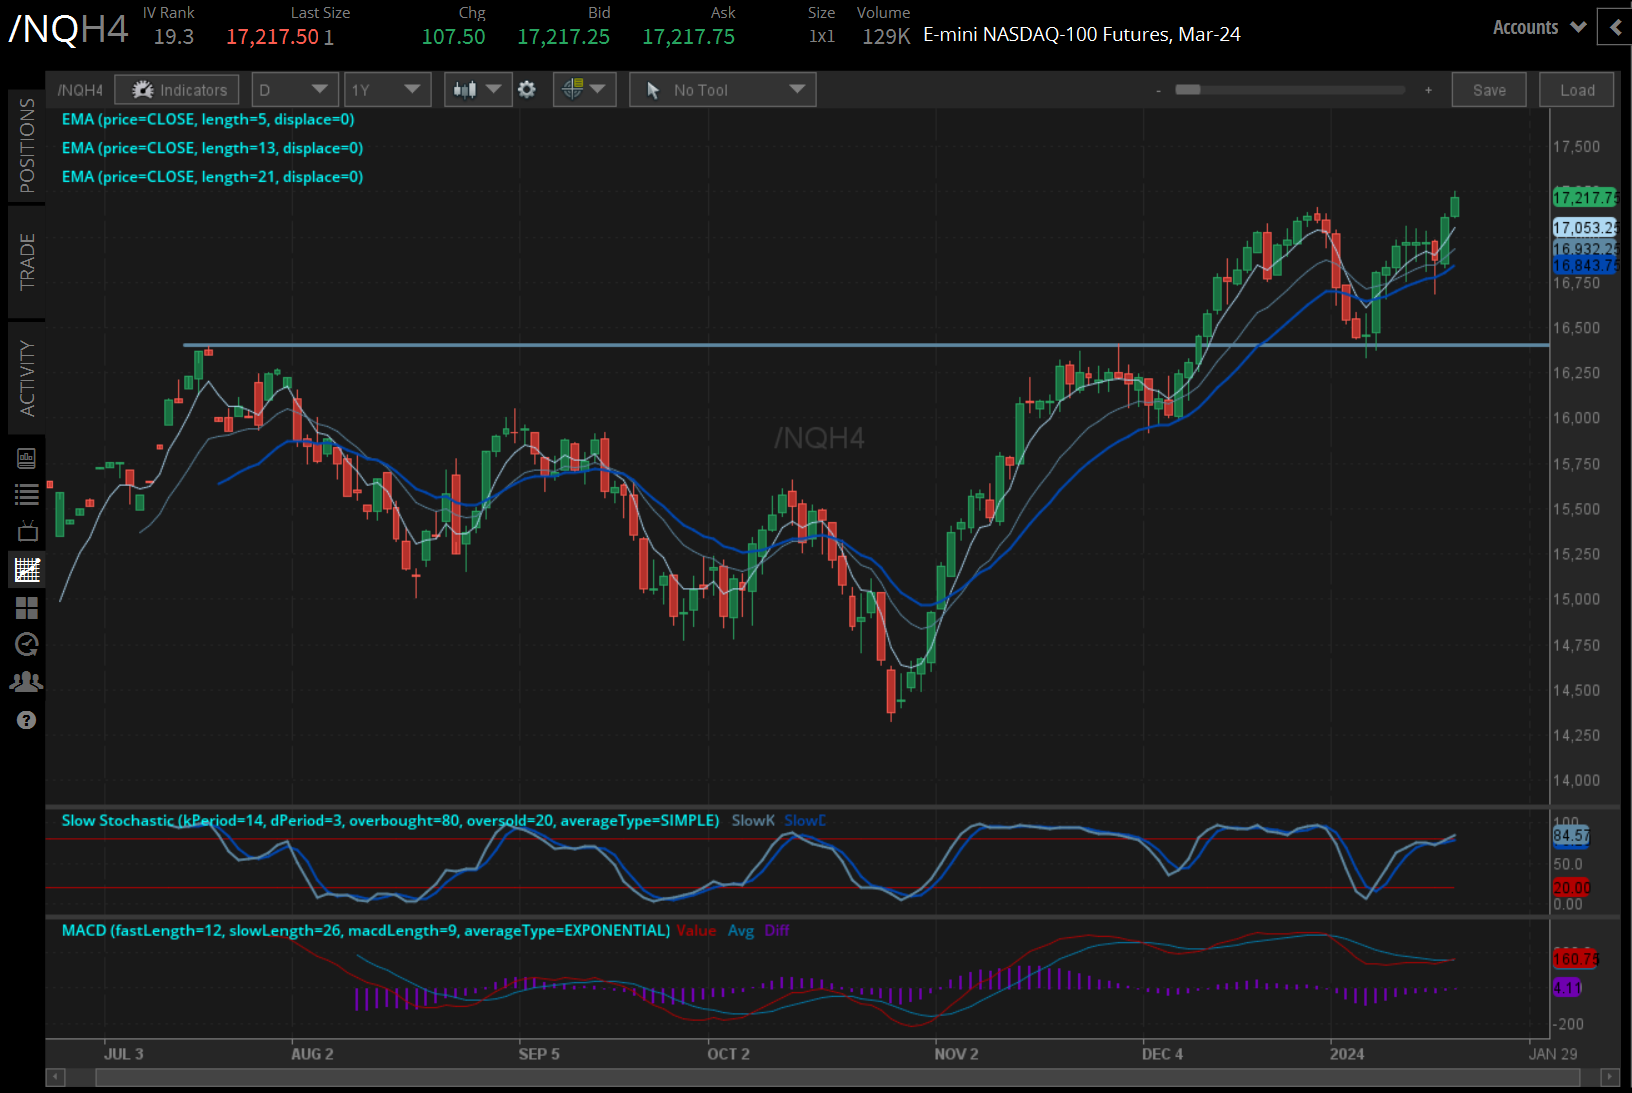Click the NOV 2 date axis label
The image size is (1632, 1093).
pyautogui.click(x=956, y=1054)
